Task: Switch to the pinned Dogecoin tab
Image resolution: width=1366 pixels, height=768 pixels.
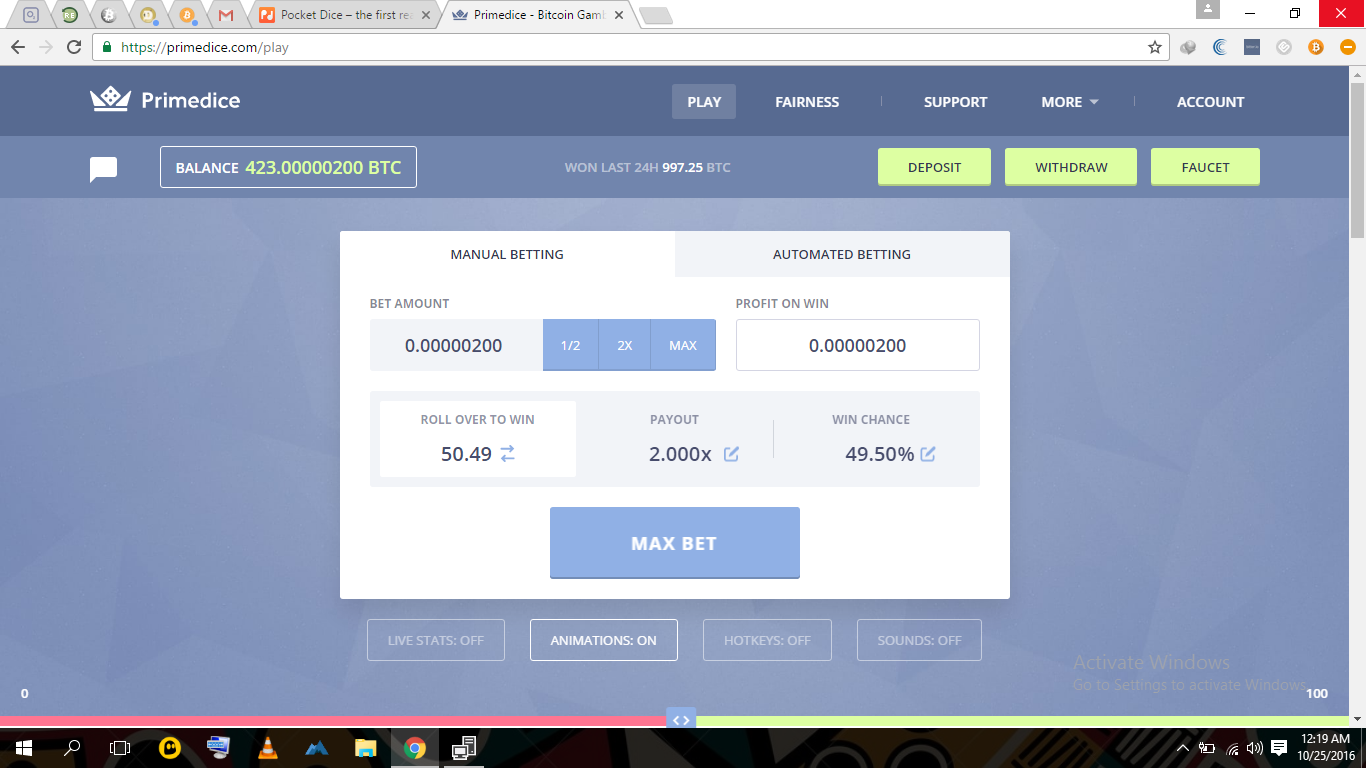Action: (148, 15)
